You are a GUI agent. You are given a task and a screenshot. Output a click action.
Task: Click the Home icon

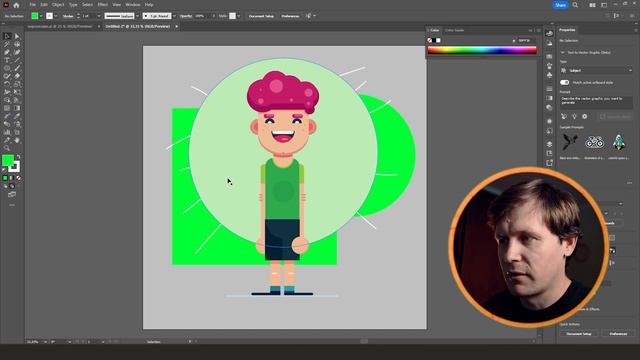tap(16, 5)
